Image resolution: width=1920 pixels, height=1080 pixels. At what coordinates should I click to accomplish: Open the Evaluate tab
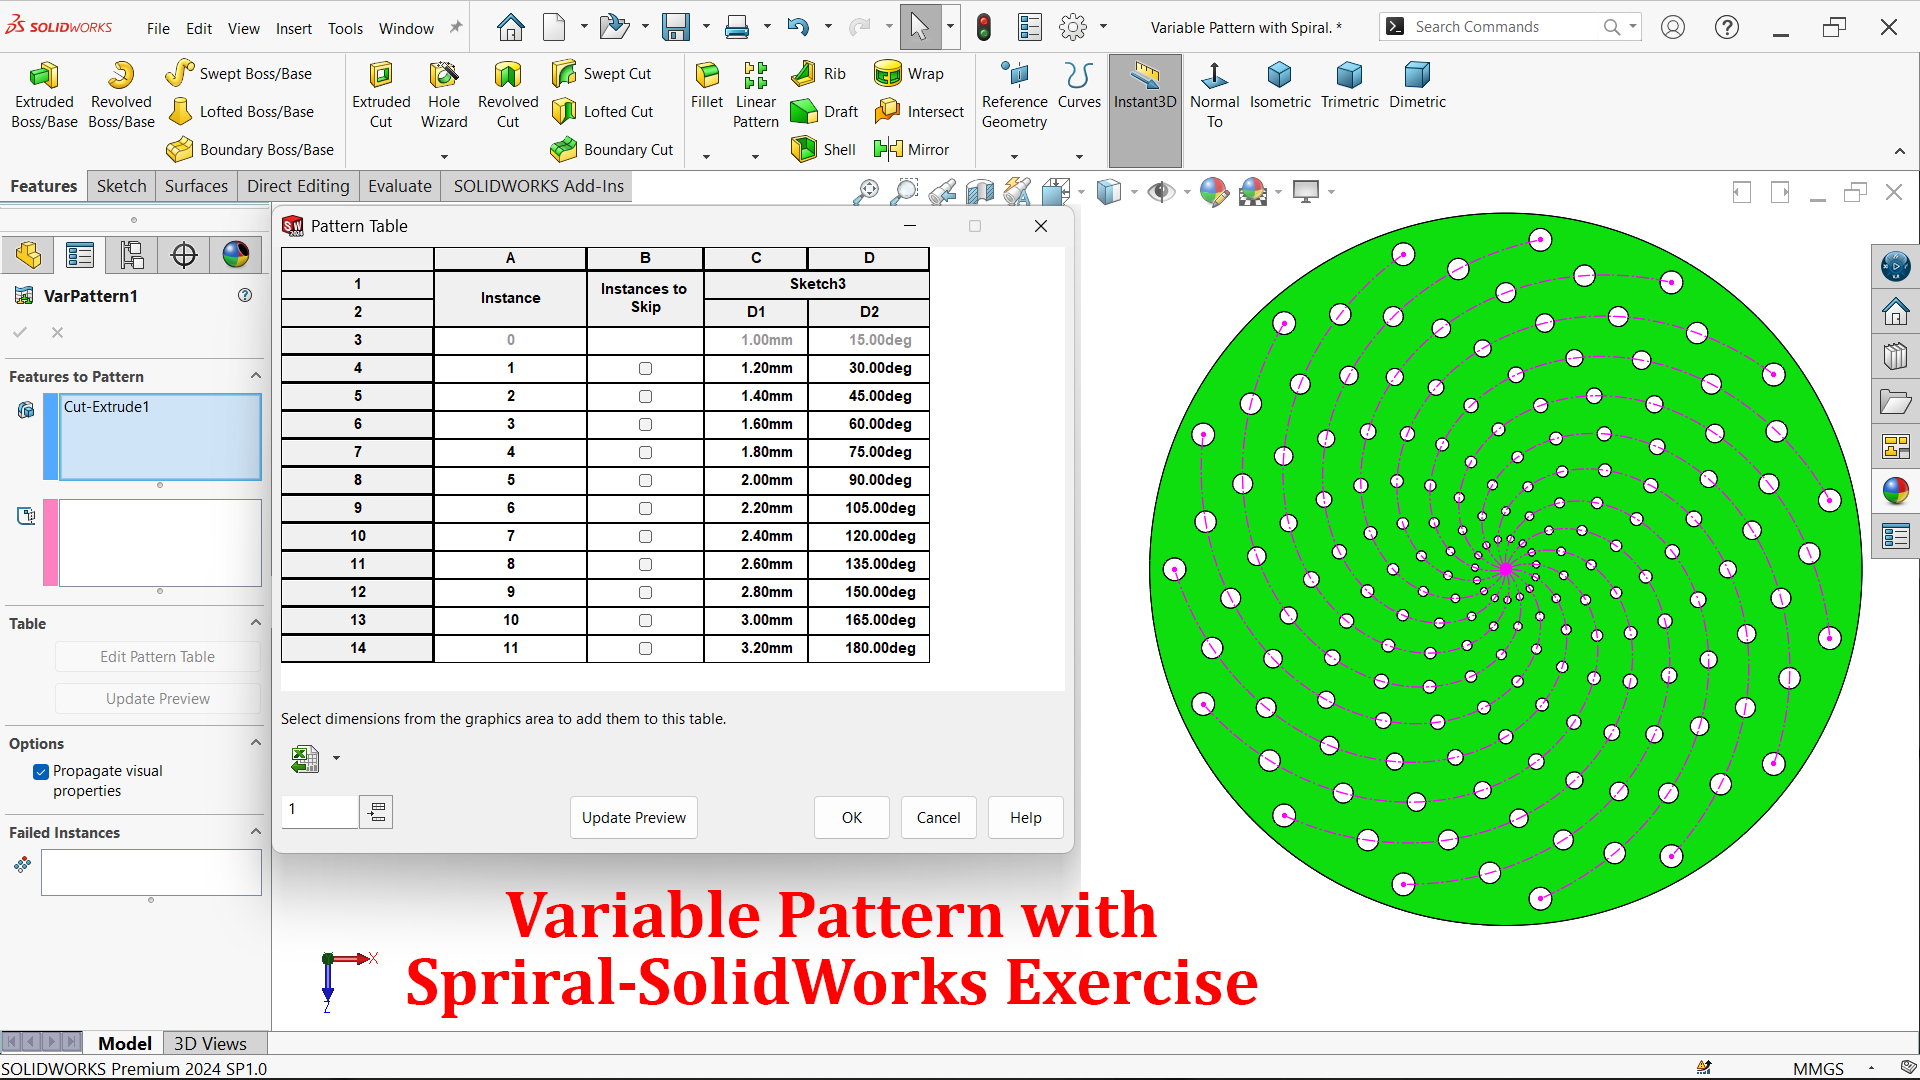click(x=399, y=186)
